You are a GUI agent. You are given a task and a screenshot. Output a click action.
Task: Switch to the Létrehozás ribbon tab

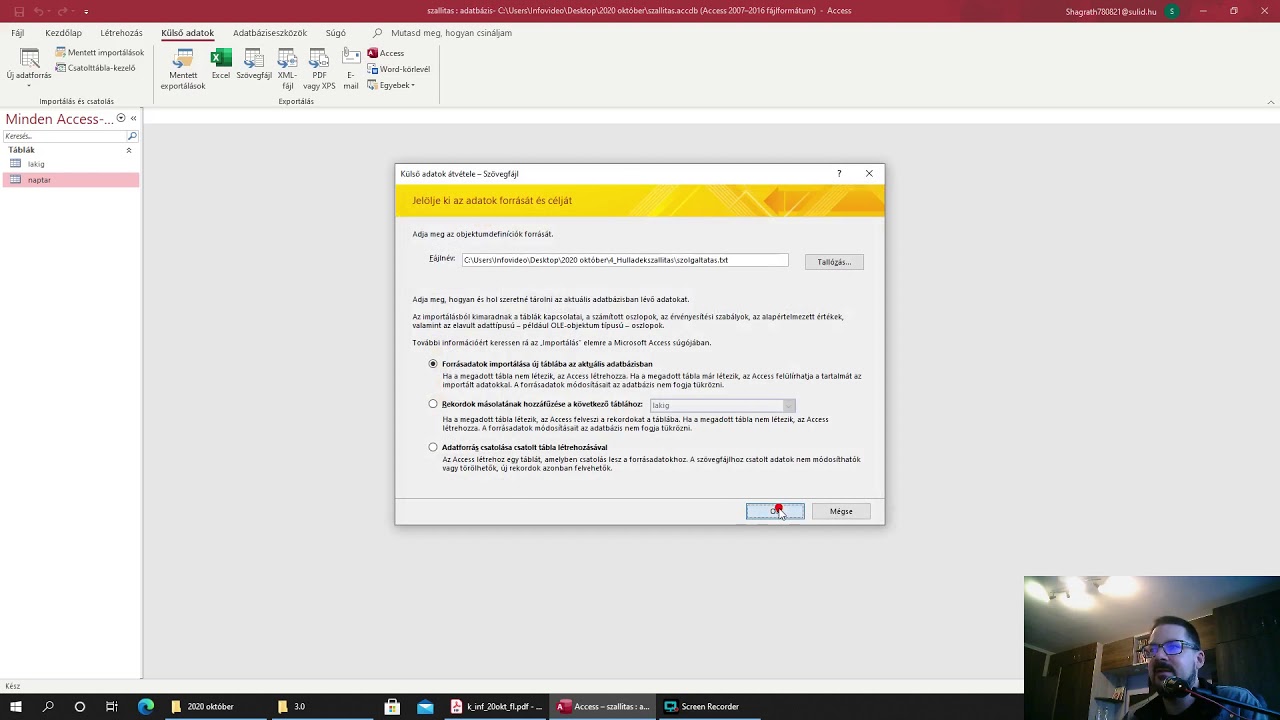(121, 33)
